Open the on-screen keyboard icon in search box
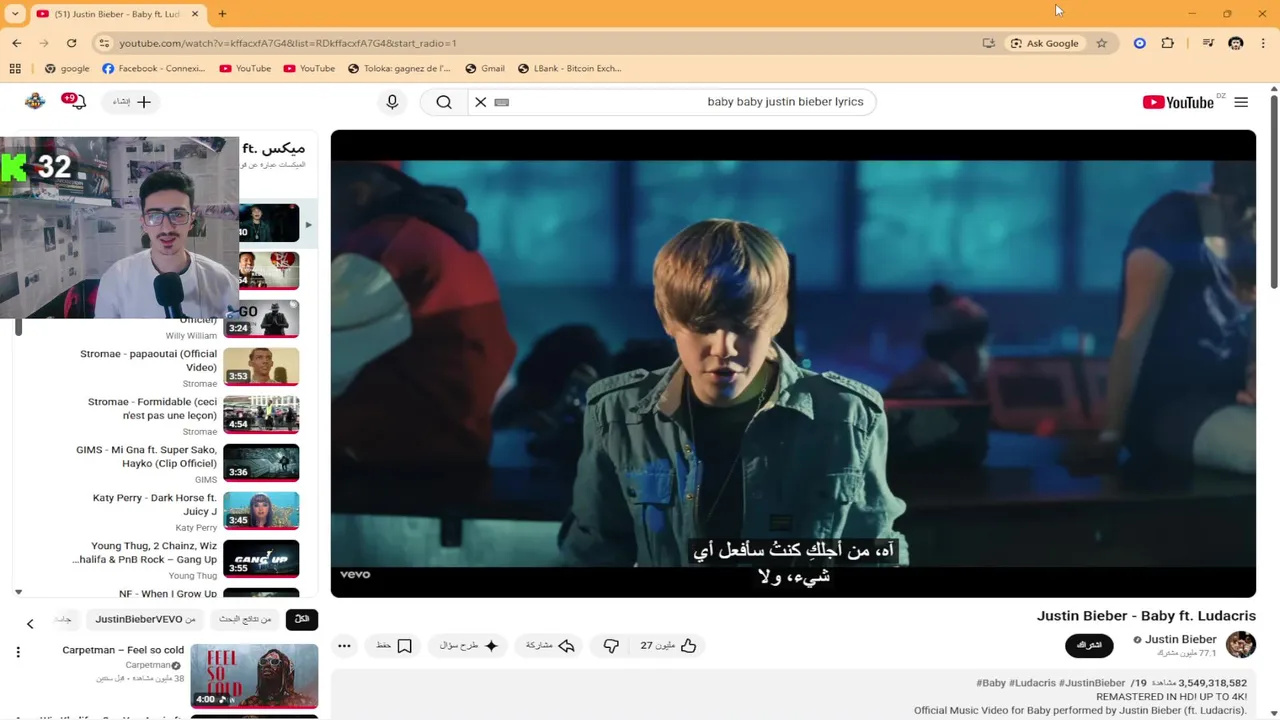Viewport: 1280px width, 720px height. click(502, 102)
